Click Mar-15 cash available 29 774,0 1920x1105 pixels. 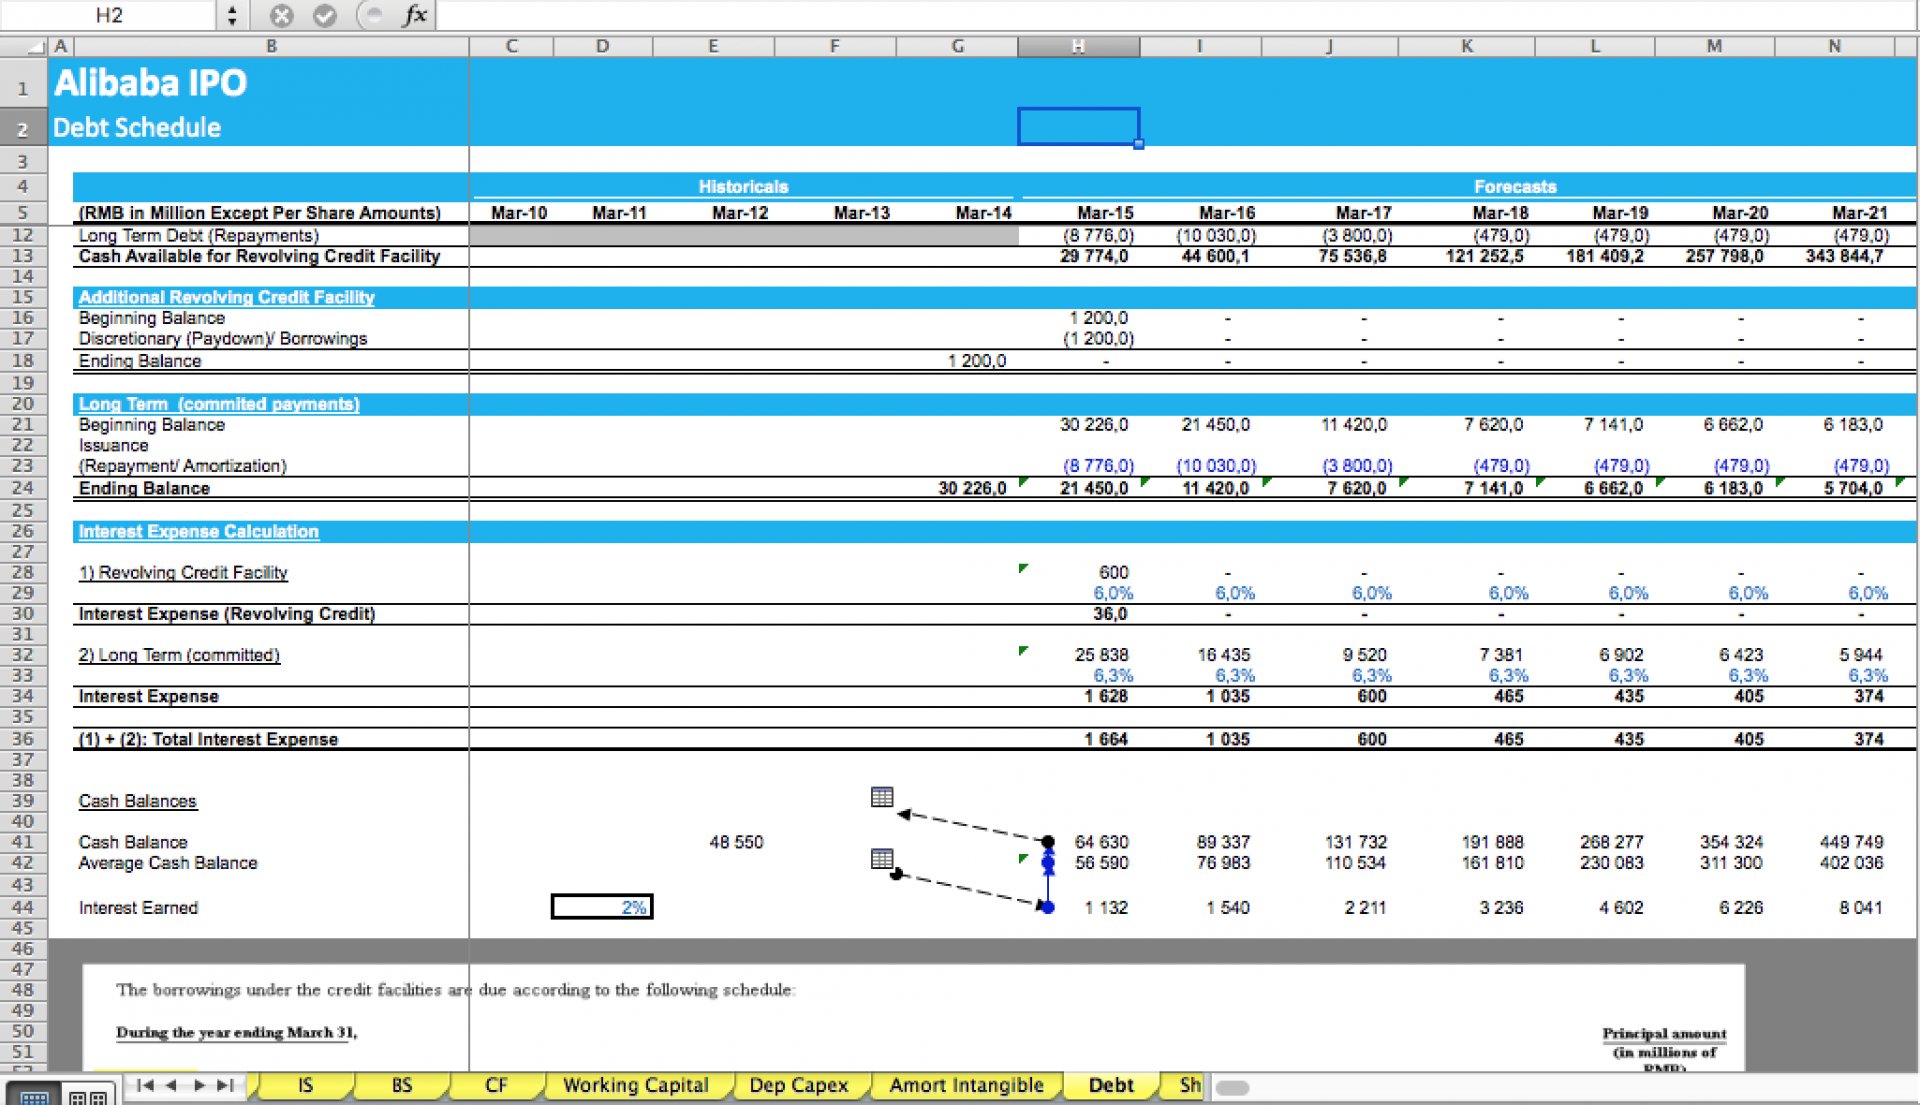(1094, 256)
